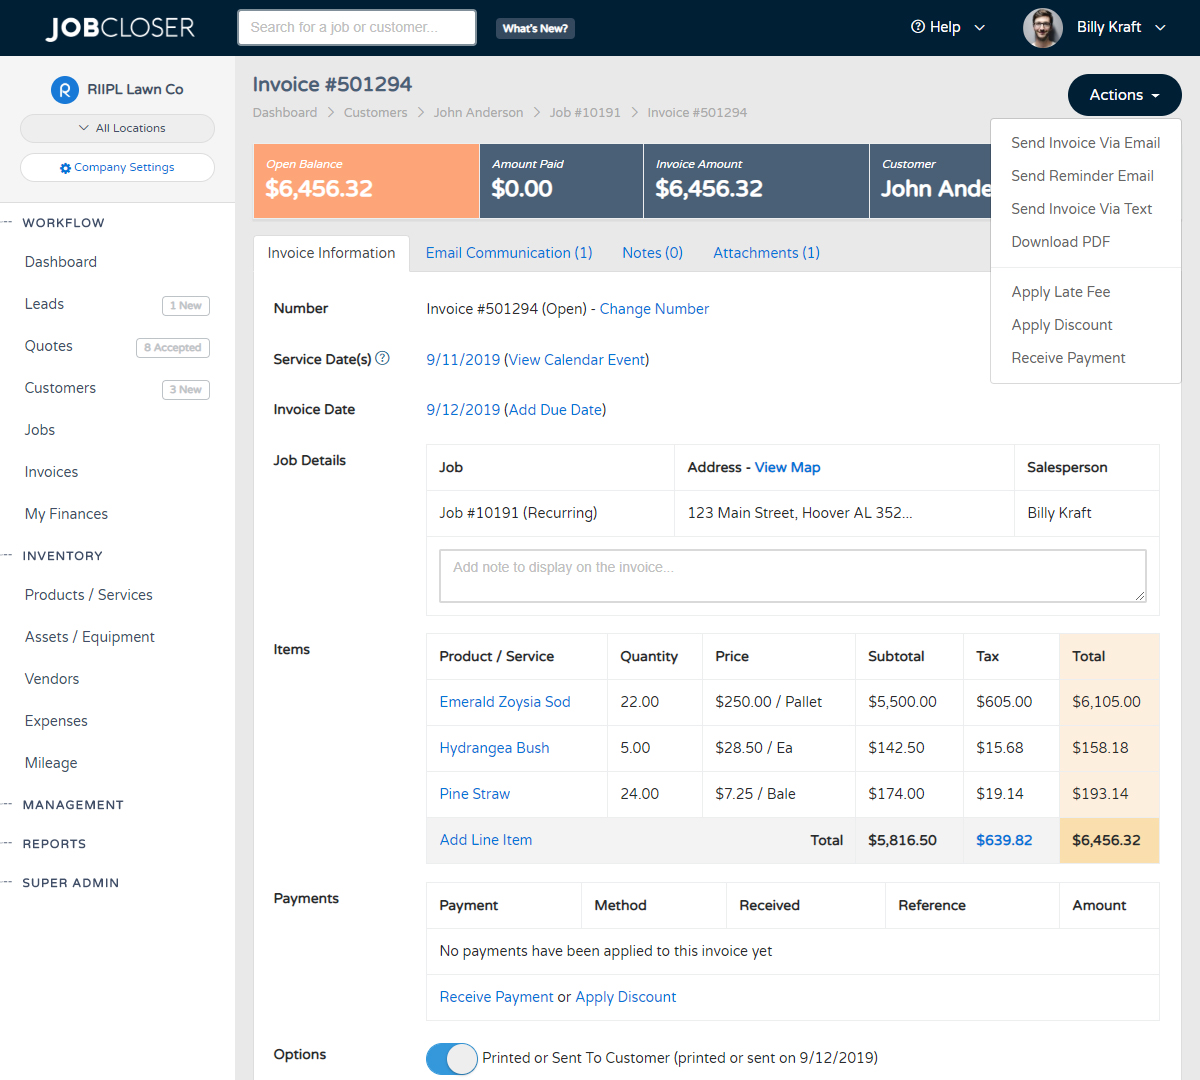Click the Company Settings gear icon
The width and height of the screenshot is (1200, 1080).
coord(65,167)
